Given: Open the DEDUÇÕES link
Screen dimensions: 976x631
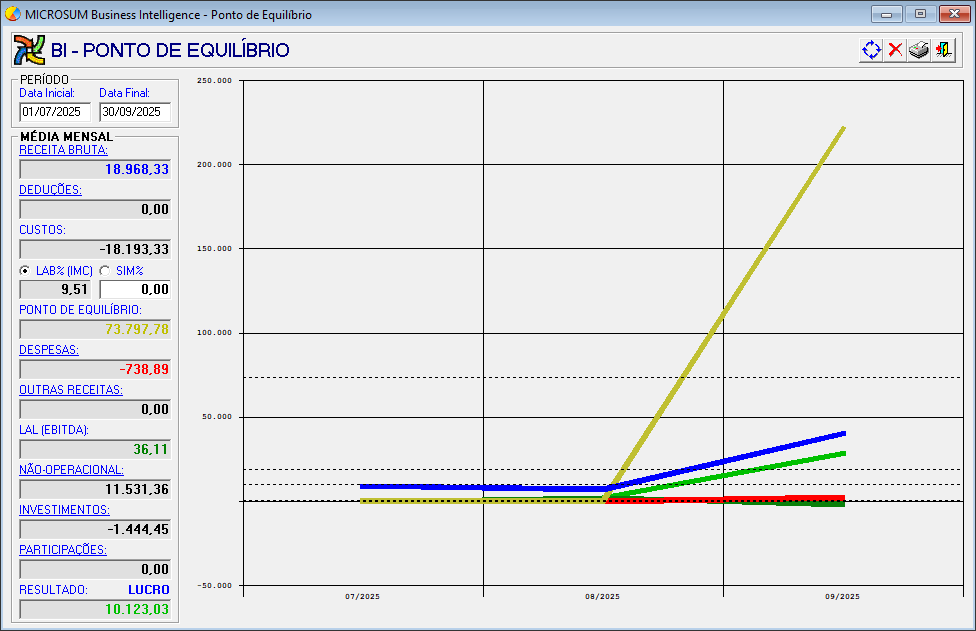Looking at the screenshot, I should click(50, 190).
